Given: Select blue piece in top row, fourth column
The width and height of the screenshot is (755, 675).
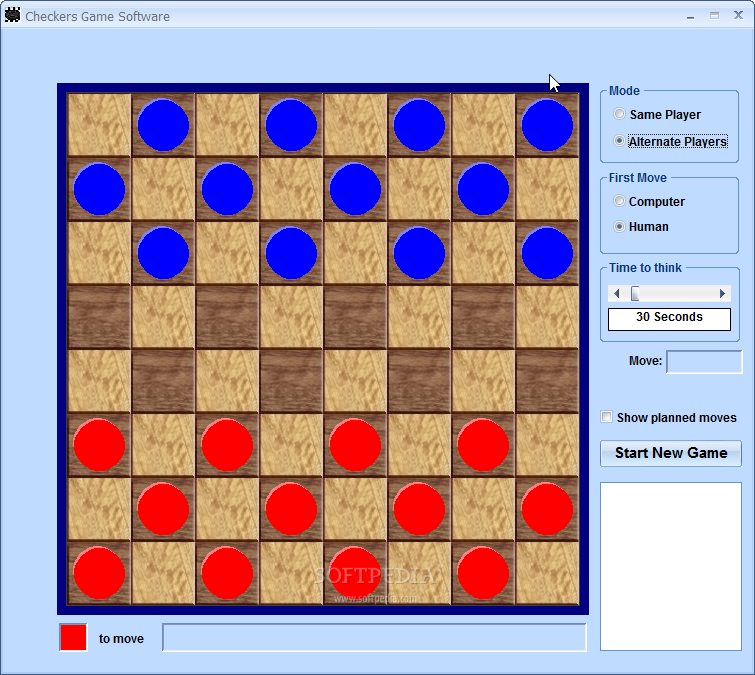Looking at the screenshot, I should (x=291, y=125).
